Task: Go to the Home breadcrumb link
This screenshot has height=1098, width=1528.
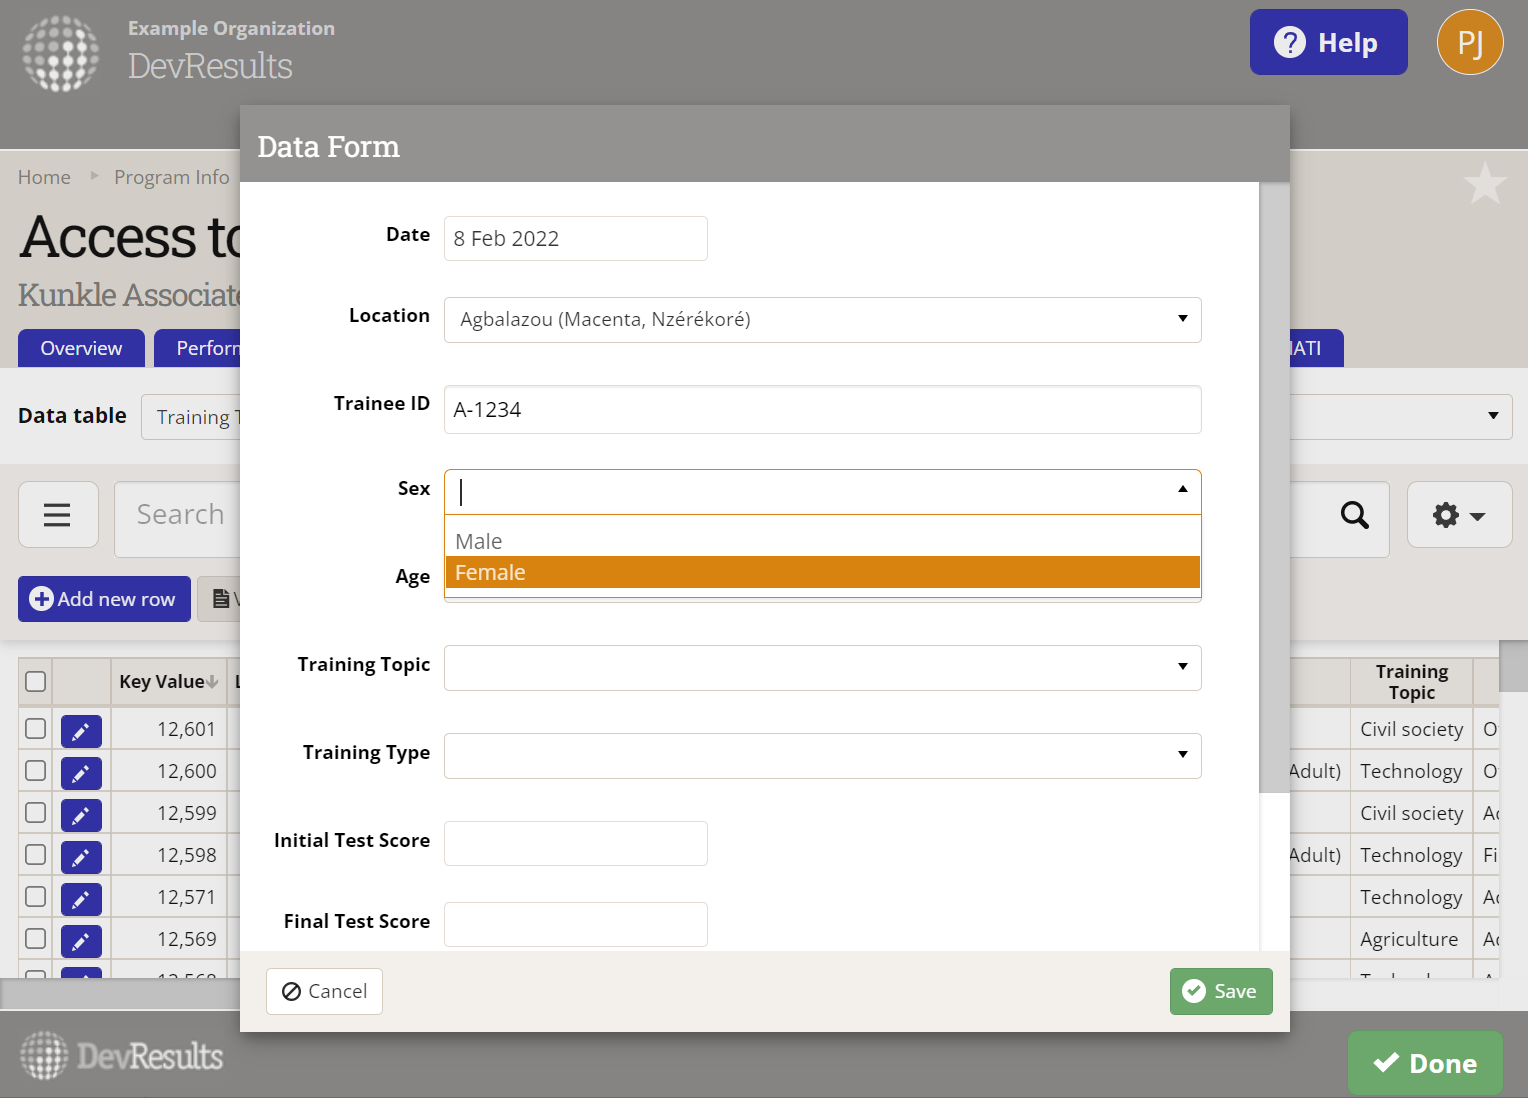Action: click(x=44, y=177)
